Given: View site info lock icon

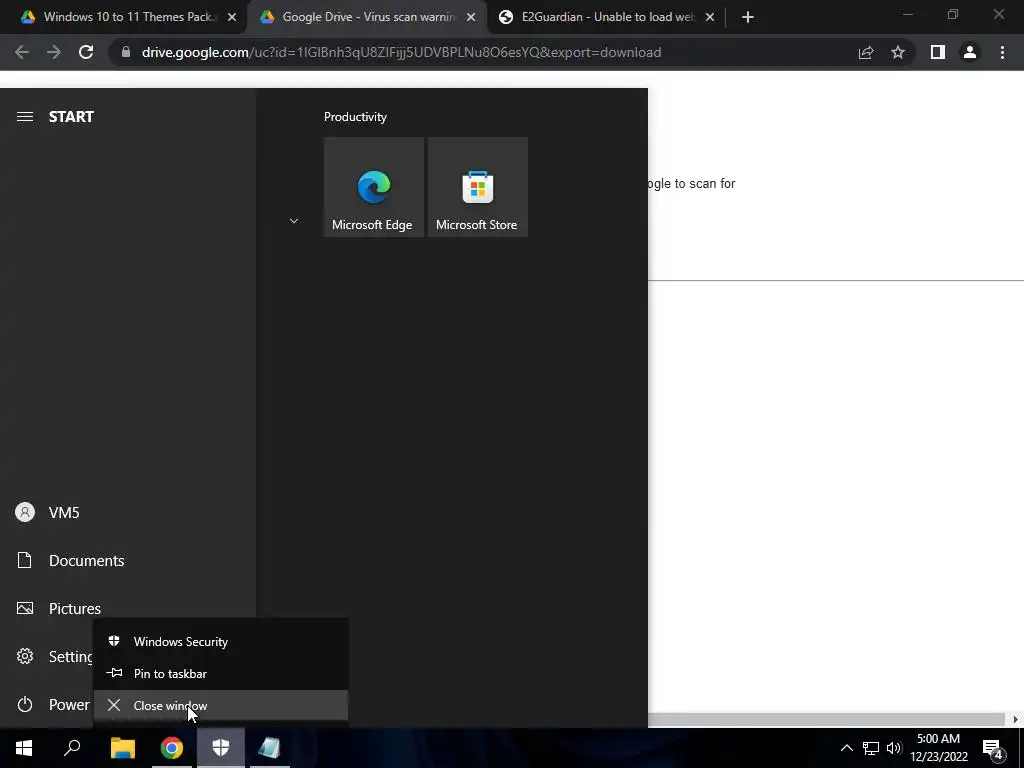Looking at the screenshot, I should point(126,52).
